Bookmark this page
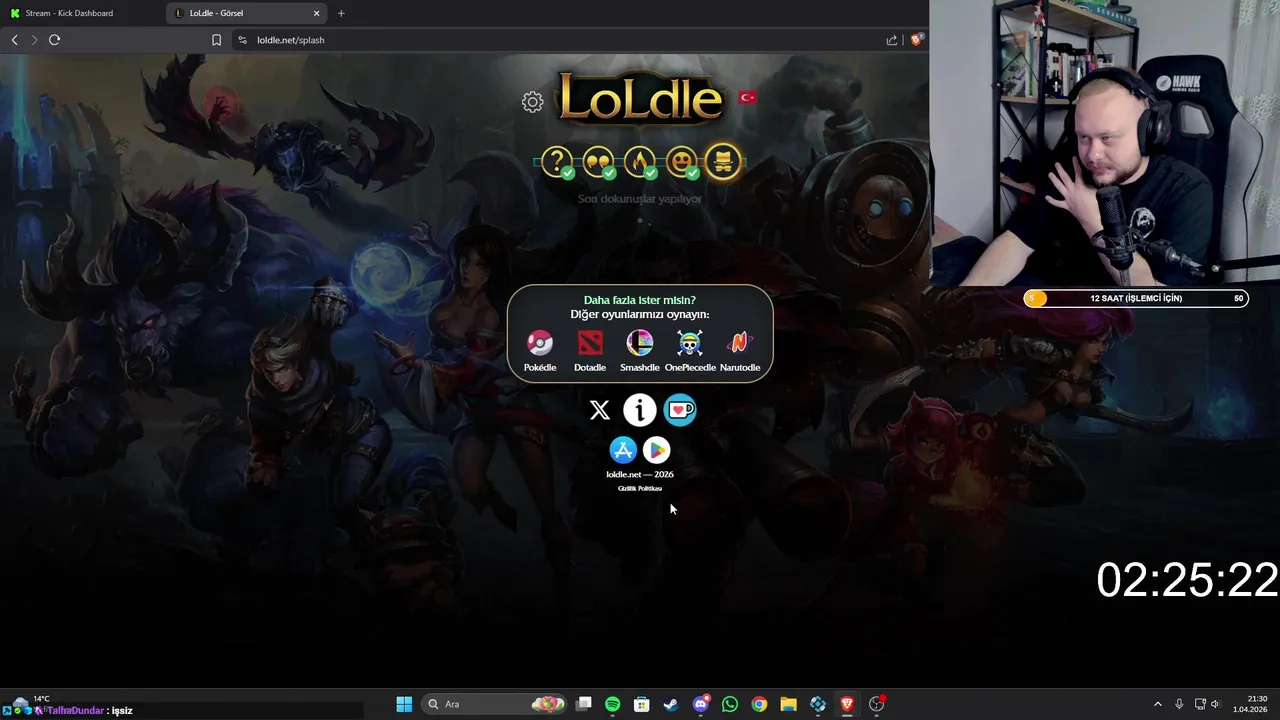1280x720 pixels. (216, 40)
